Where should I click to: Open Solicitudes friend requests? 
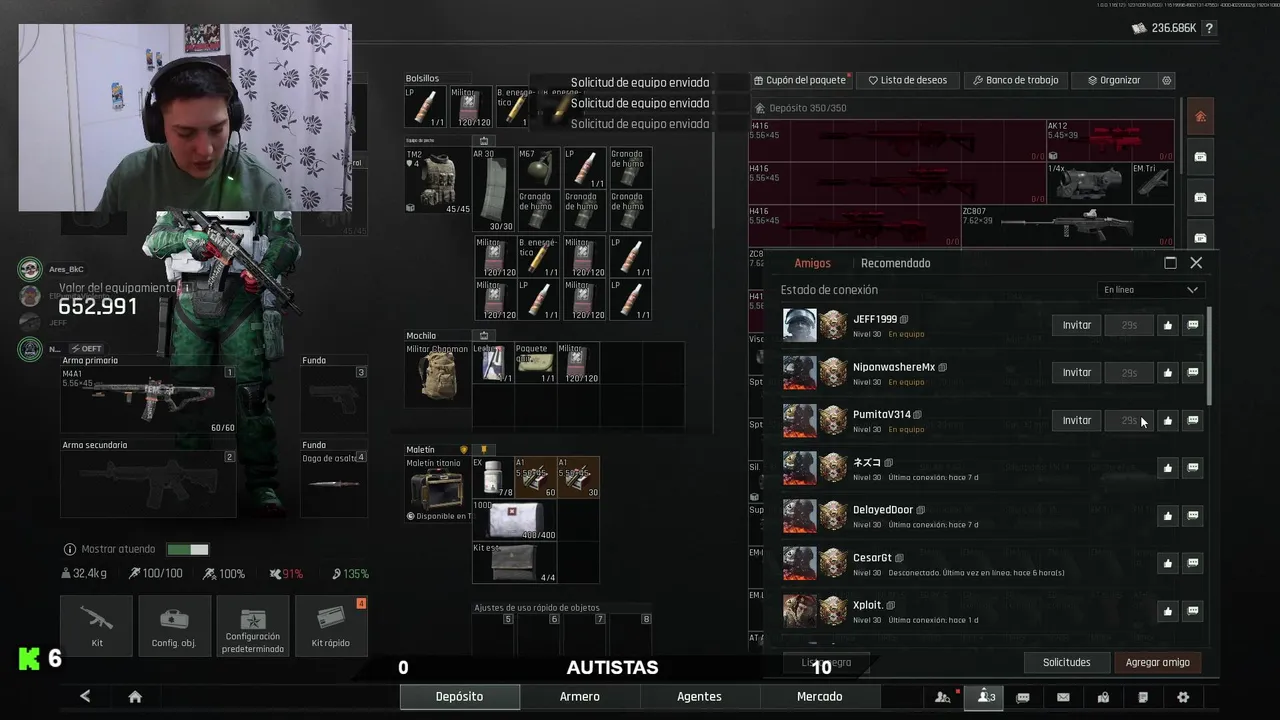1067,662
